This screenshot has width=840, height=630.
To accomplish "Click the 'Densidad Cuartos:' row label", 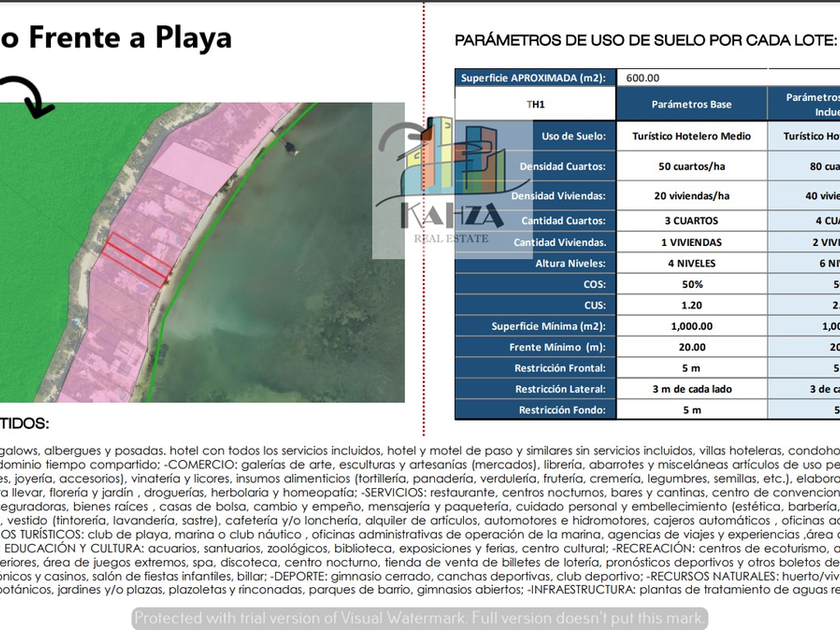I will (x=562, y=166).
